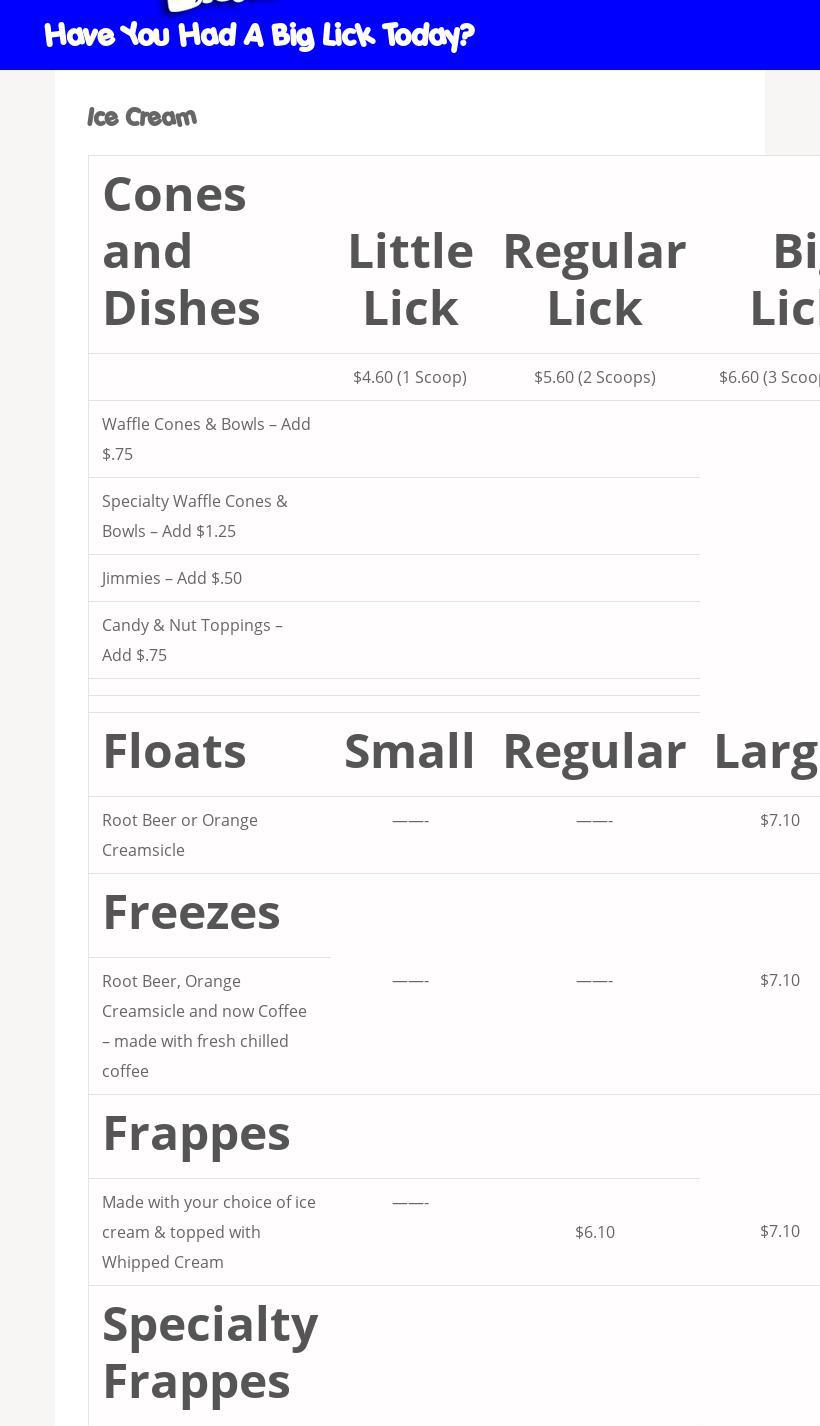The width and height of the screenshot is (820, 1426).
Task: Select the "Cones and Dishes" table heading
Action: coord(181,250)
